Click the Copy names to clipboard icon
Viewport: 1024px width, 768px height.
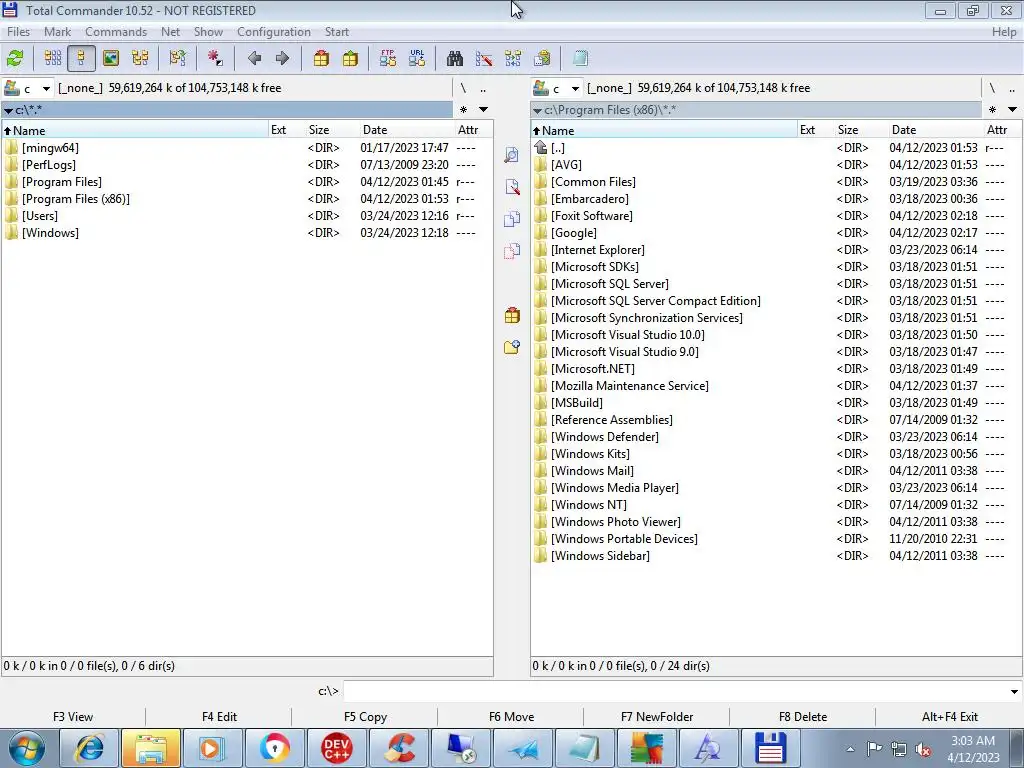pyautogui.click(x=542, y=58)
